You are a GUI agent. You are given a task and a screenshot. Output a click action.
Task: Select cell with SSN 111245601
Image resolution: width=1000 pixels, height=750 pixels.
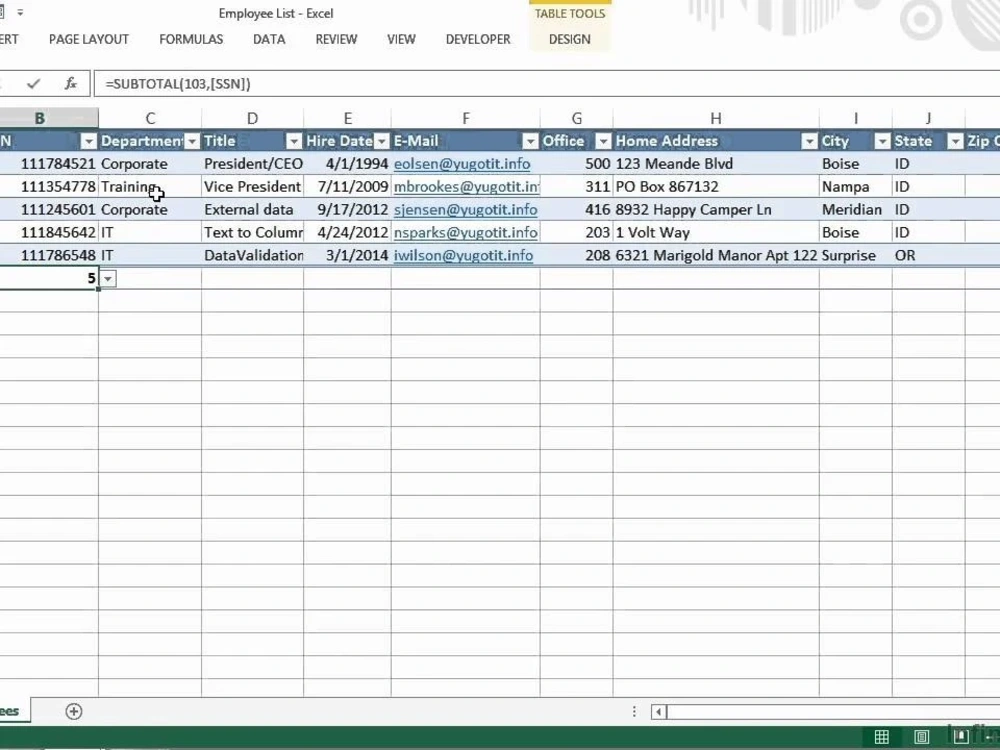pos(49,210)
